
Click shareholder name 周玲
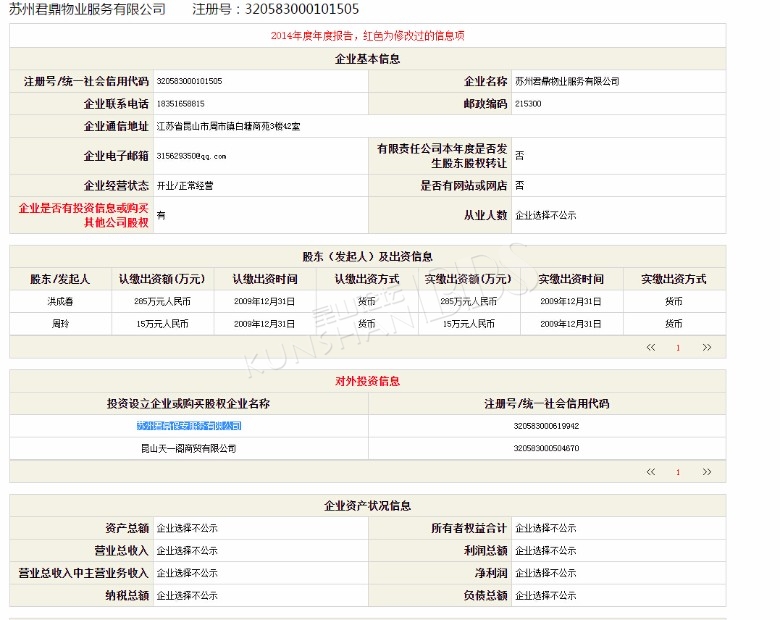pos(60,324)
